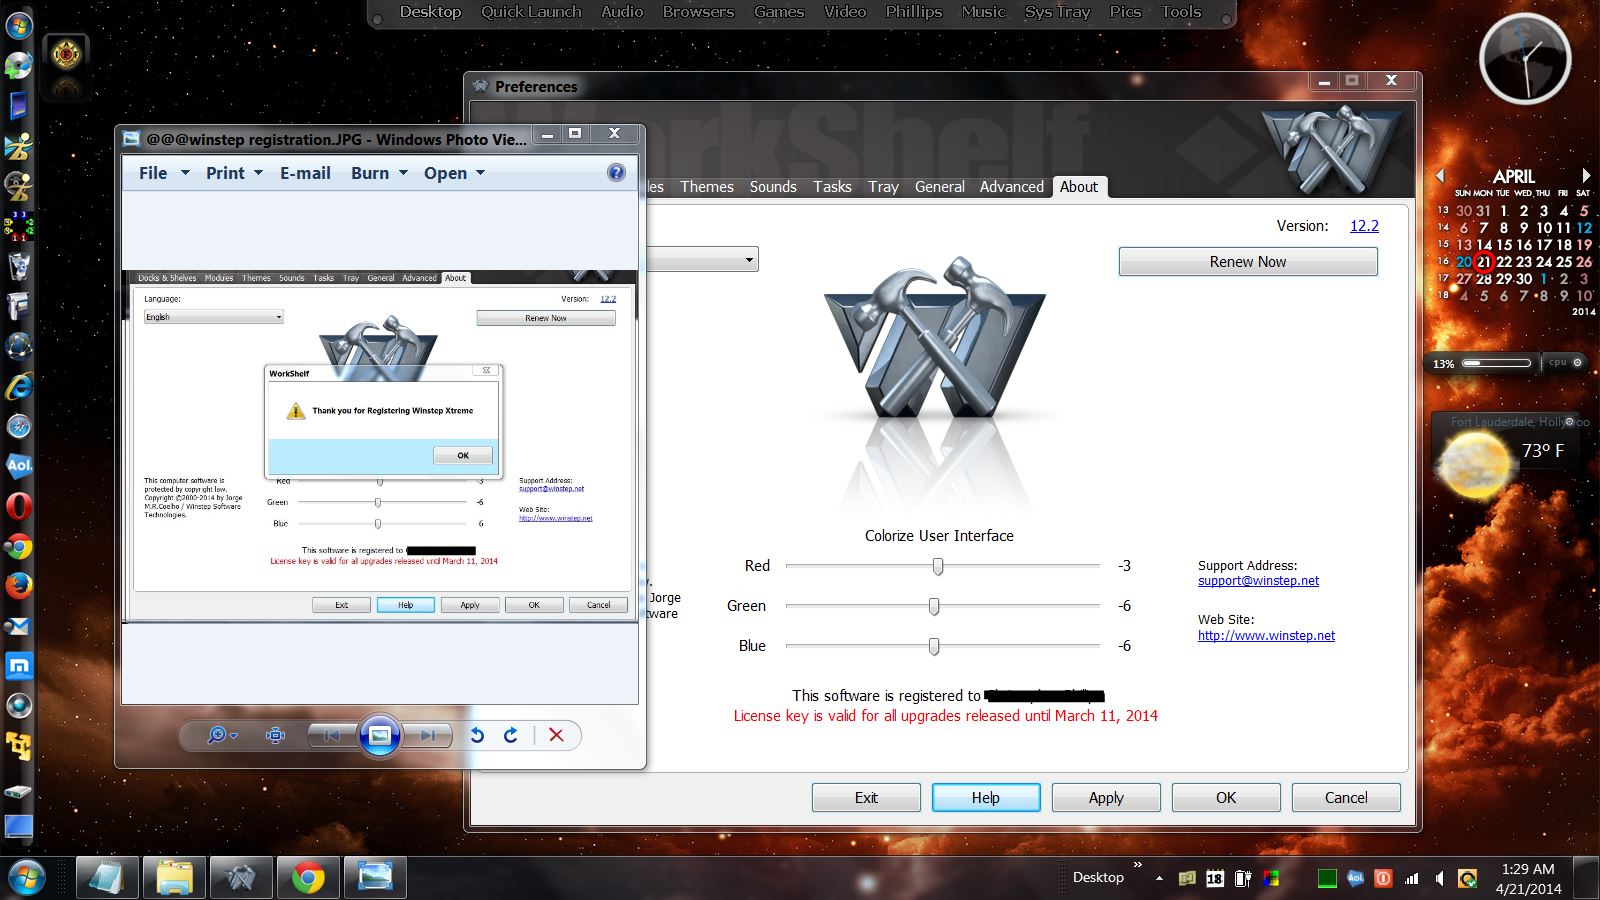Expand the Print dropdown menu
Viewport: 1600px width, 900px height.
tap(234, 173)
